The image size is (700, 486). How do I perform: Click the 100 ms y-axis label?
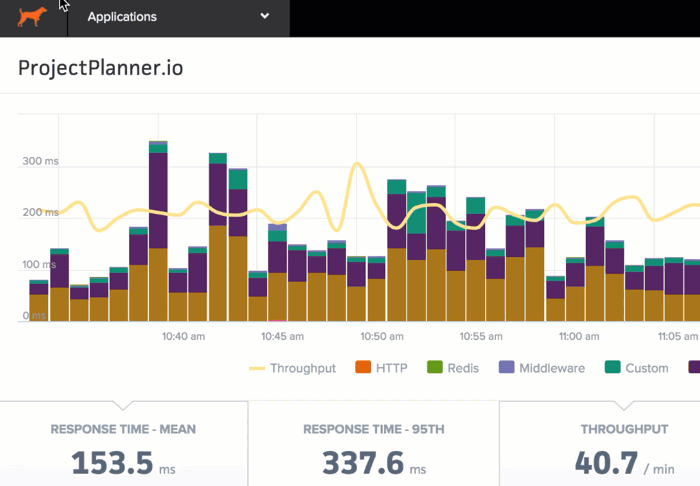(39, 265)
